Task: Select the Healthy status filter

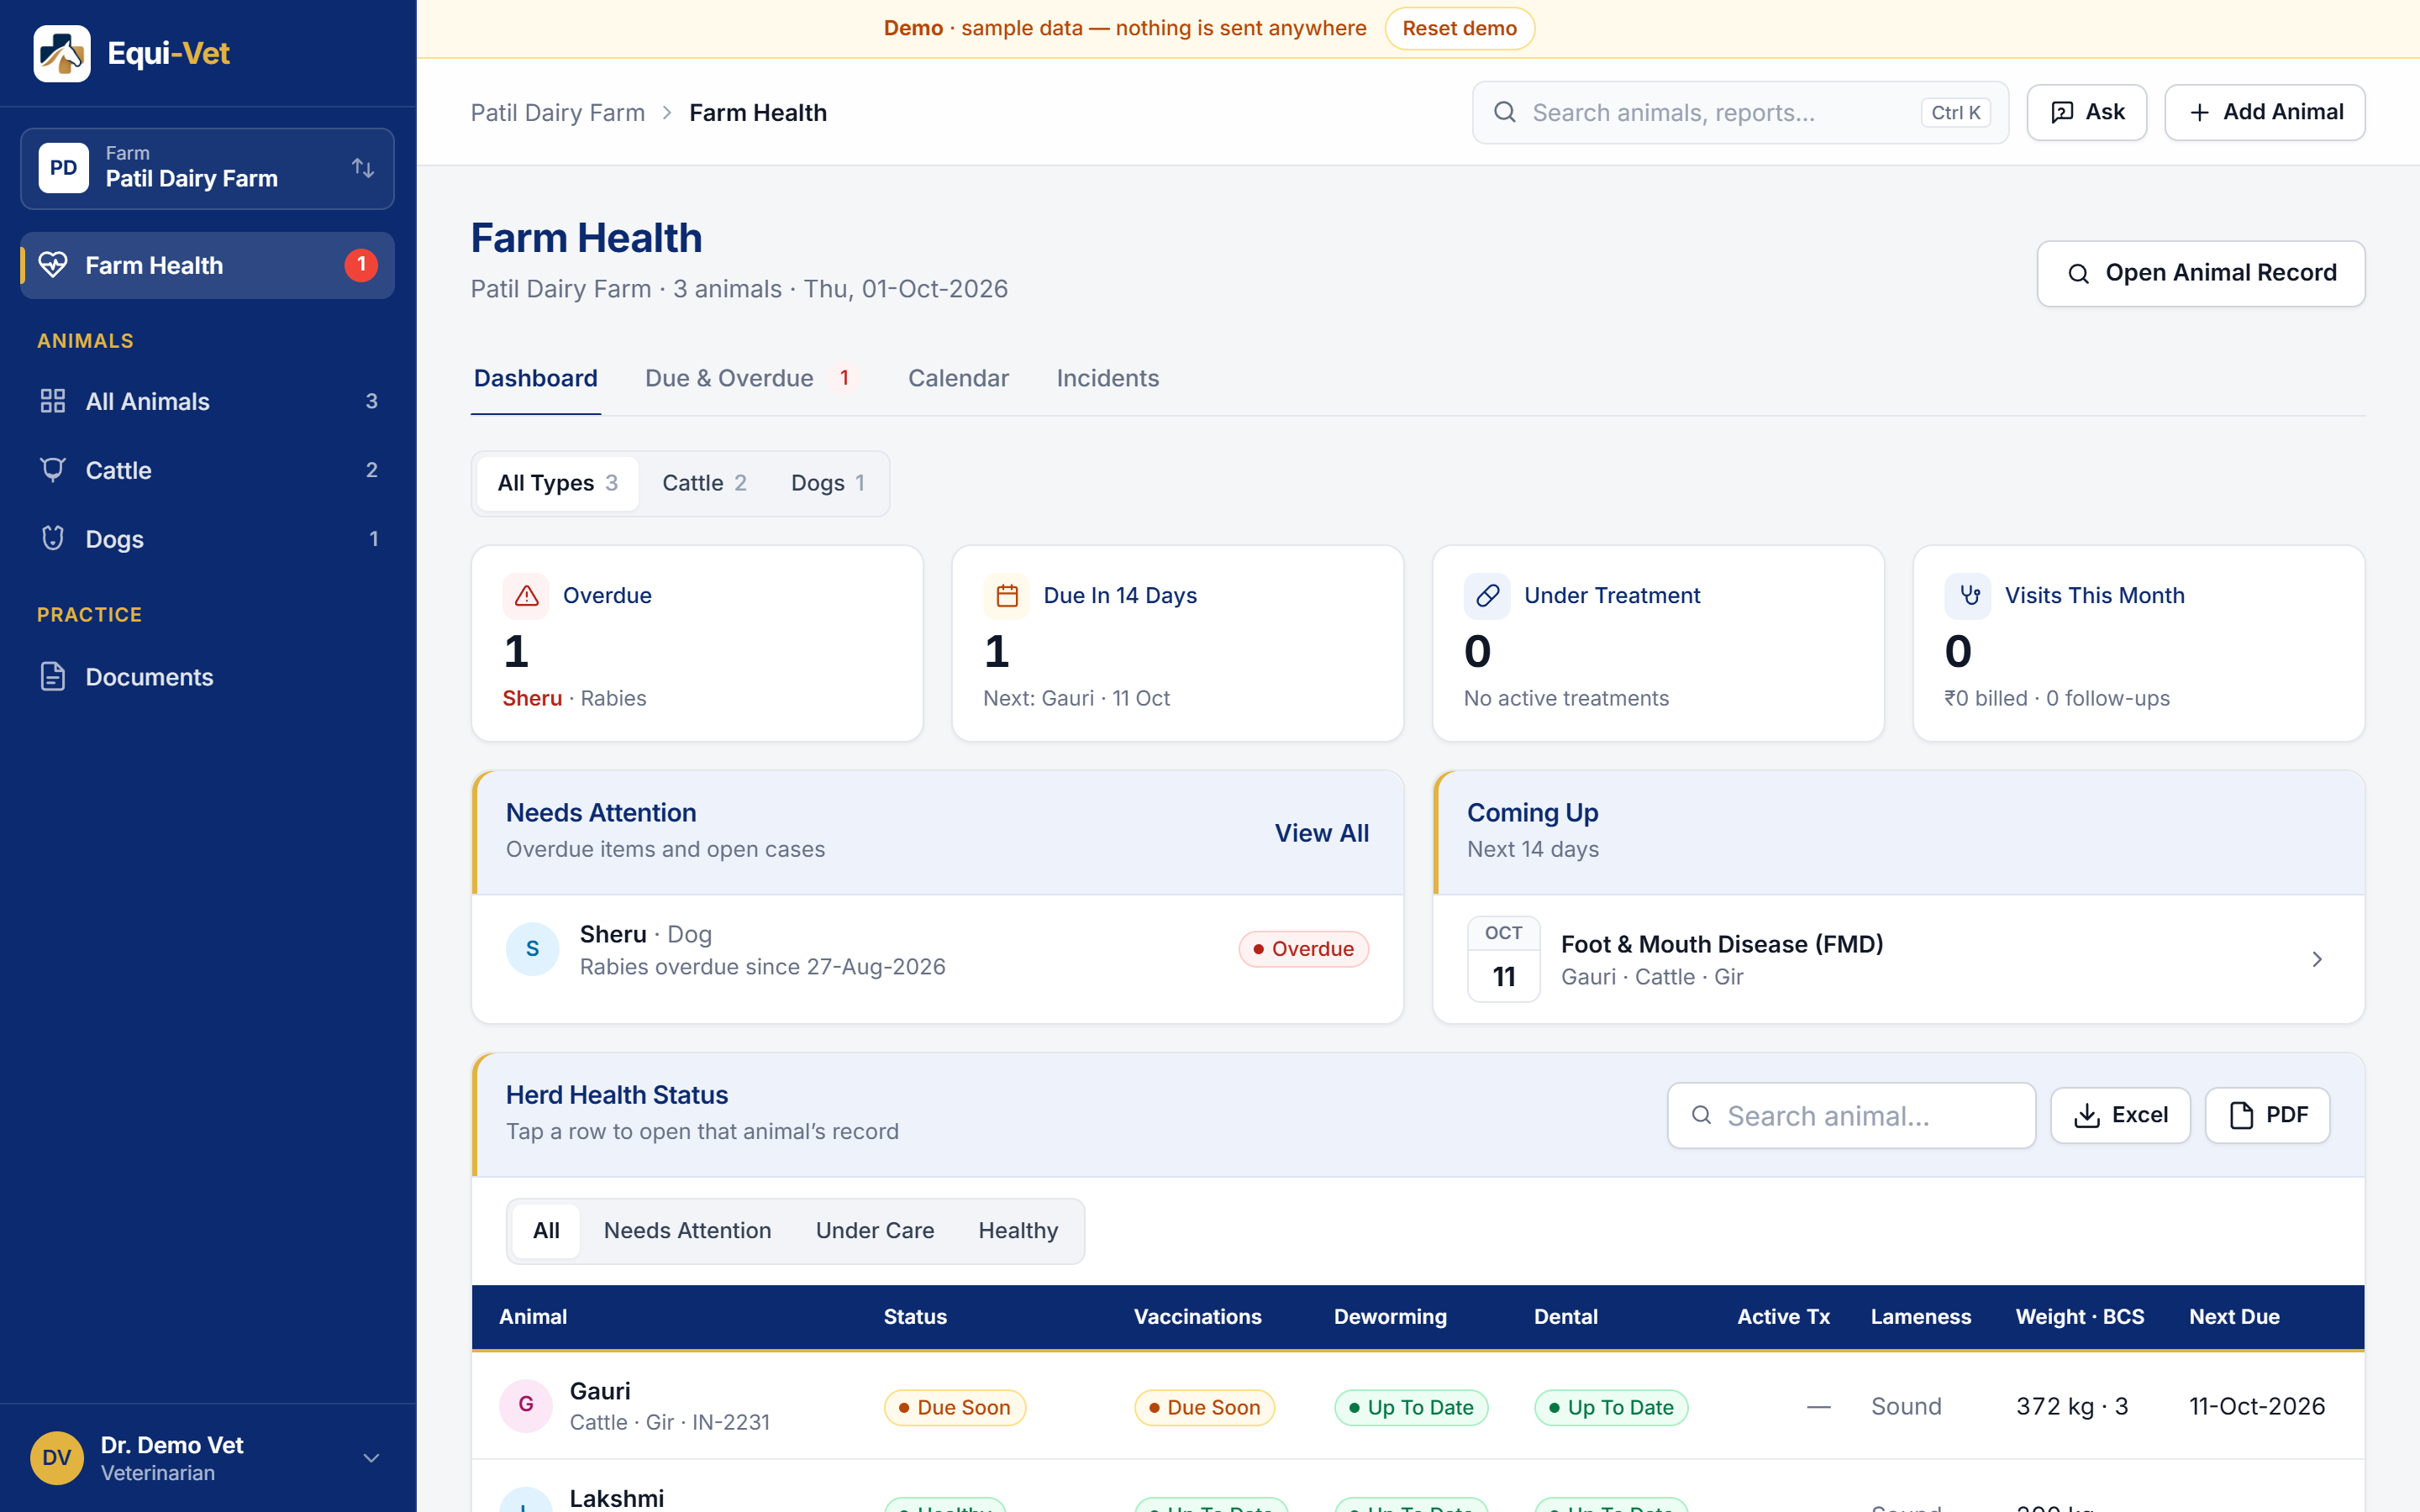Action: click(1018, 1231)
